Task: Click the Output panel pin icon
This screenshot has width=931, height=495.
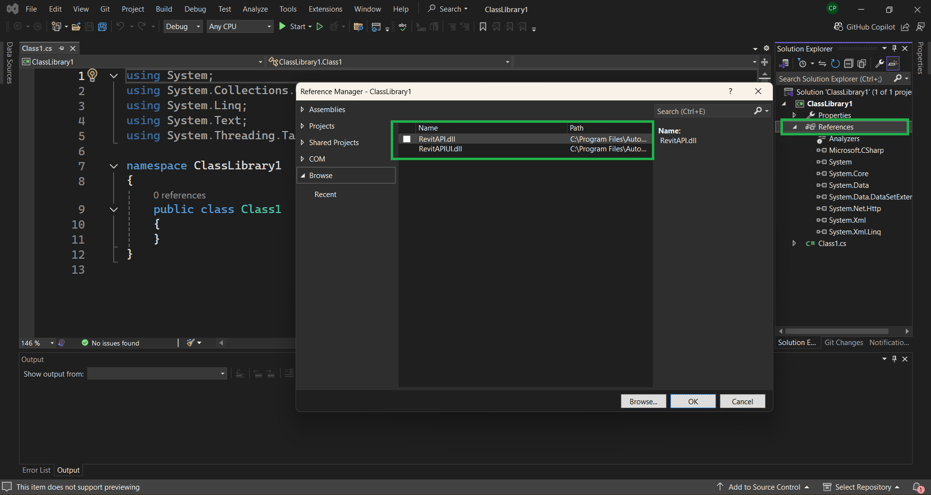Action: [894, 359]
